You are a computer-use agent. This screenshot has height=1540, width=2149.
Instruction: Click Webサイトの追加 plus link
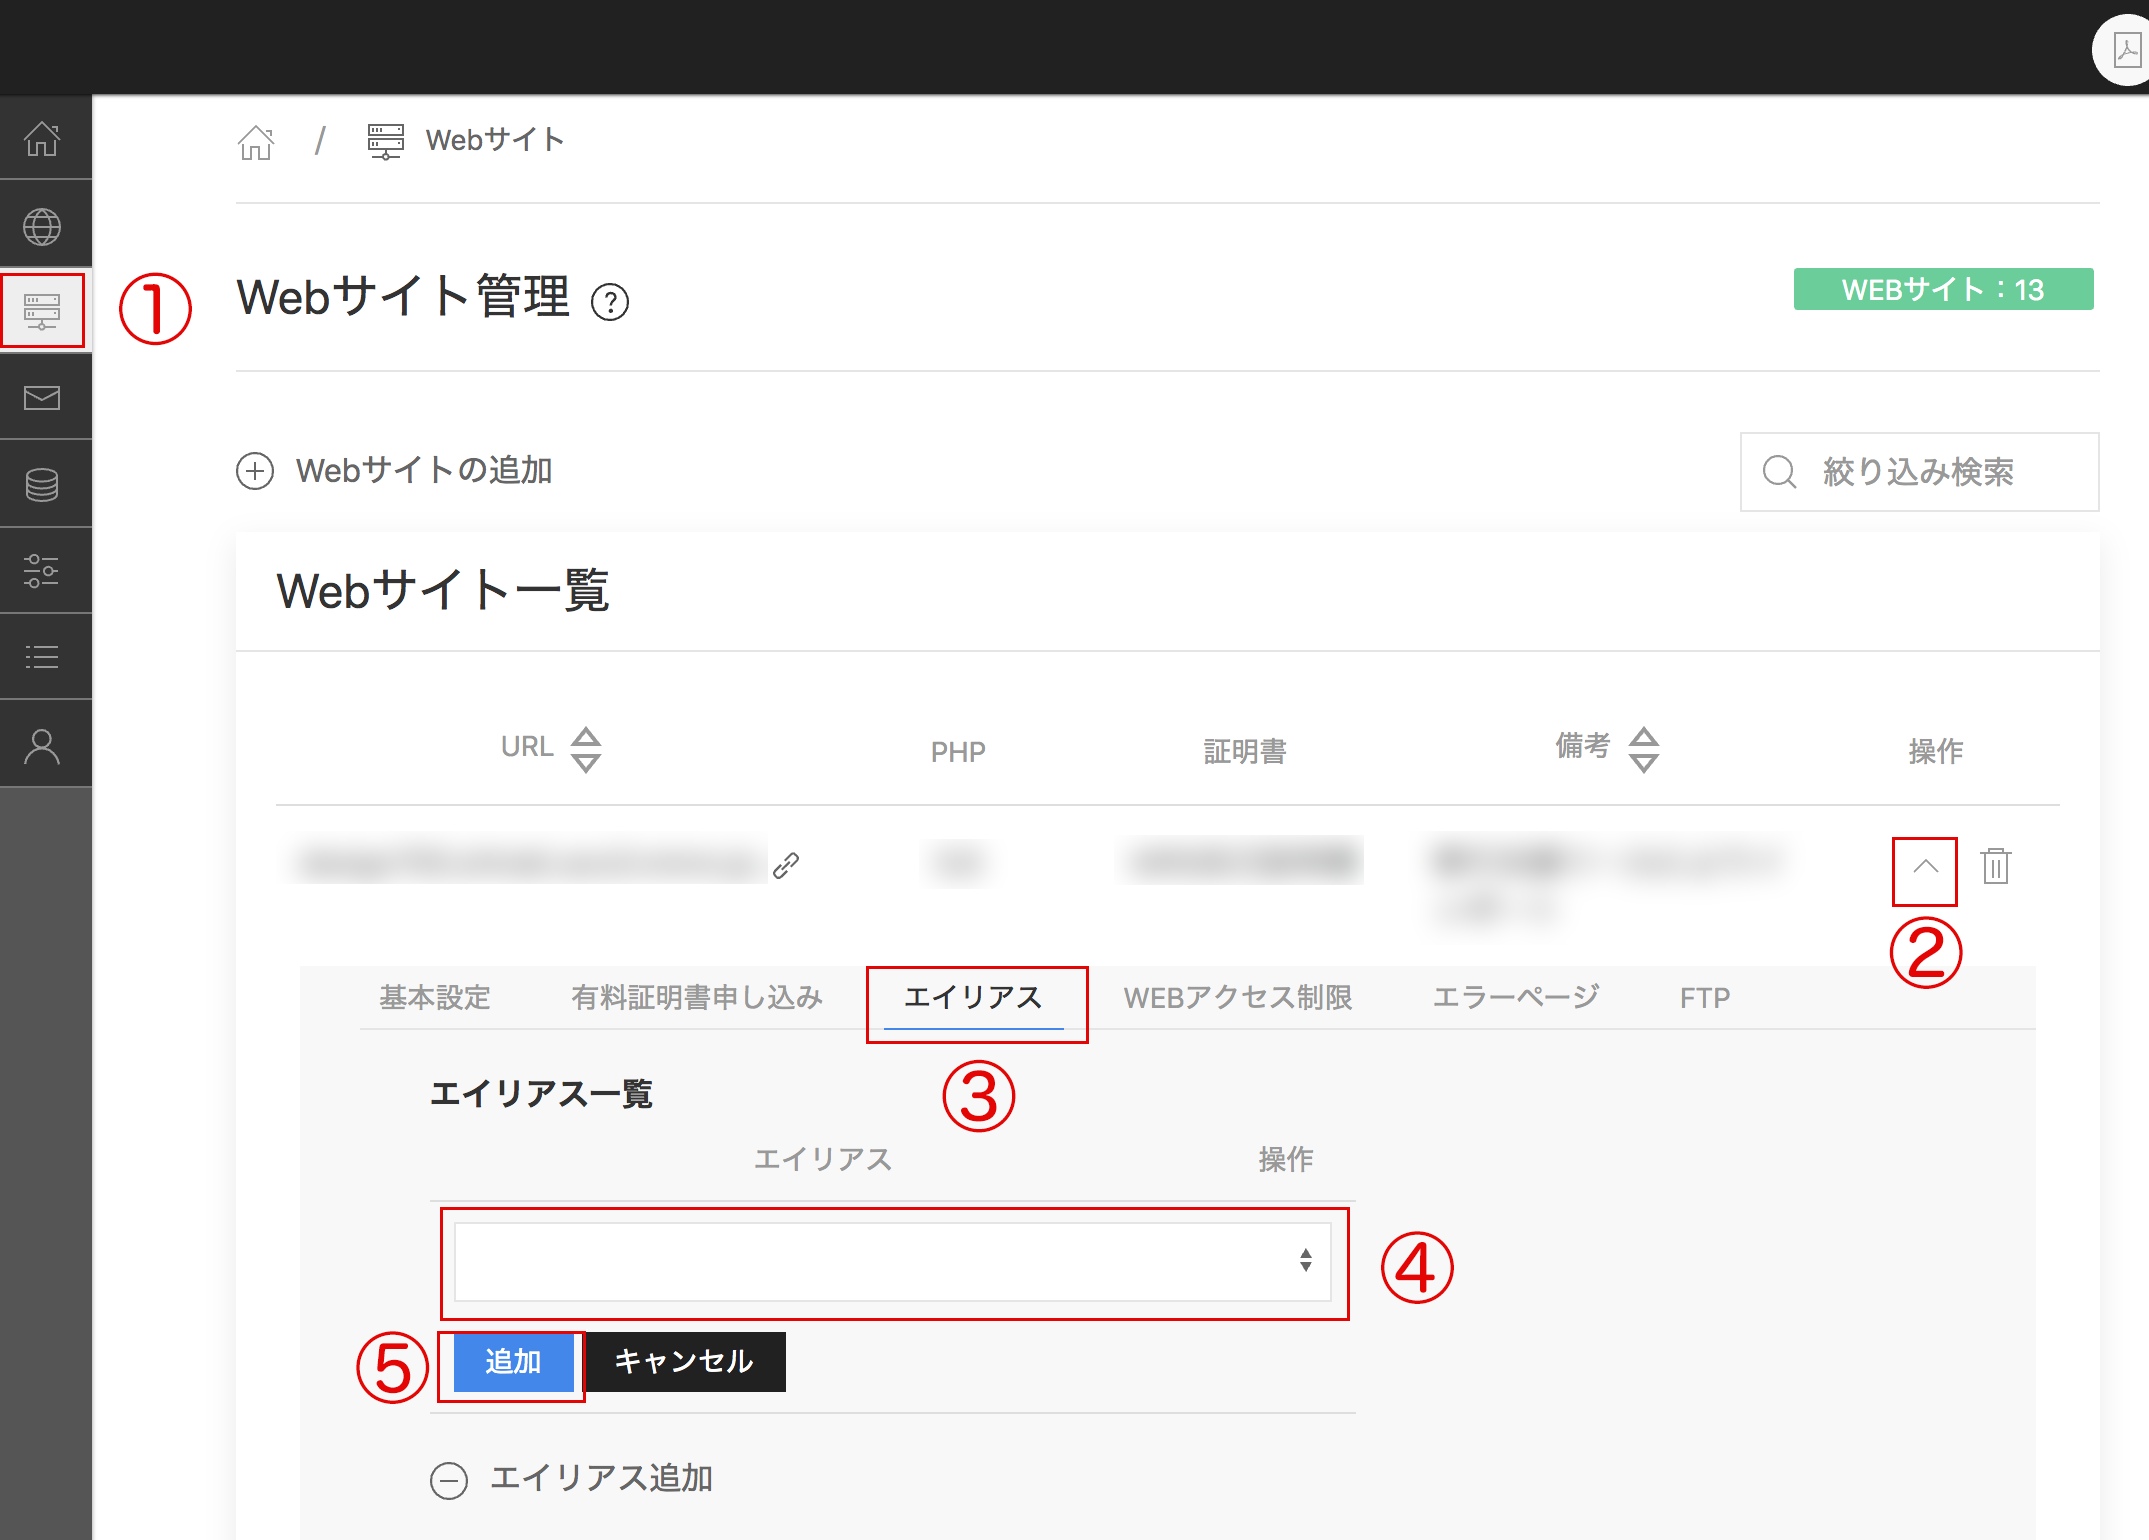394,470
